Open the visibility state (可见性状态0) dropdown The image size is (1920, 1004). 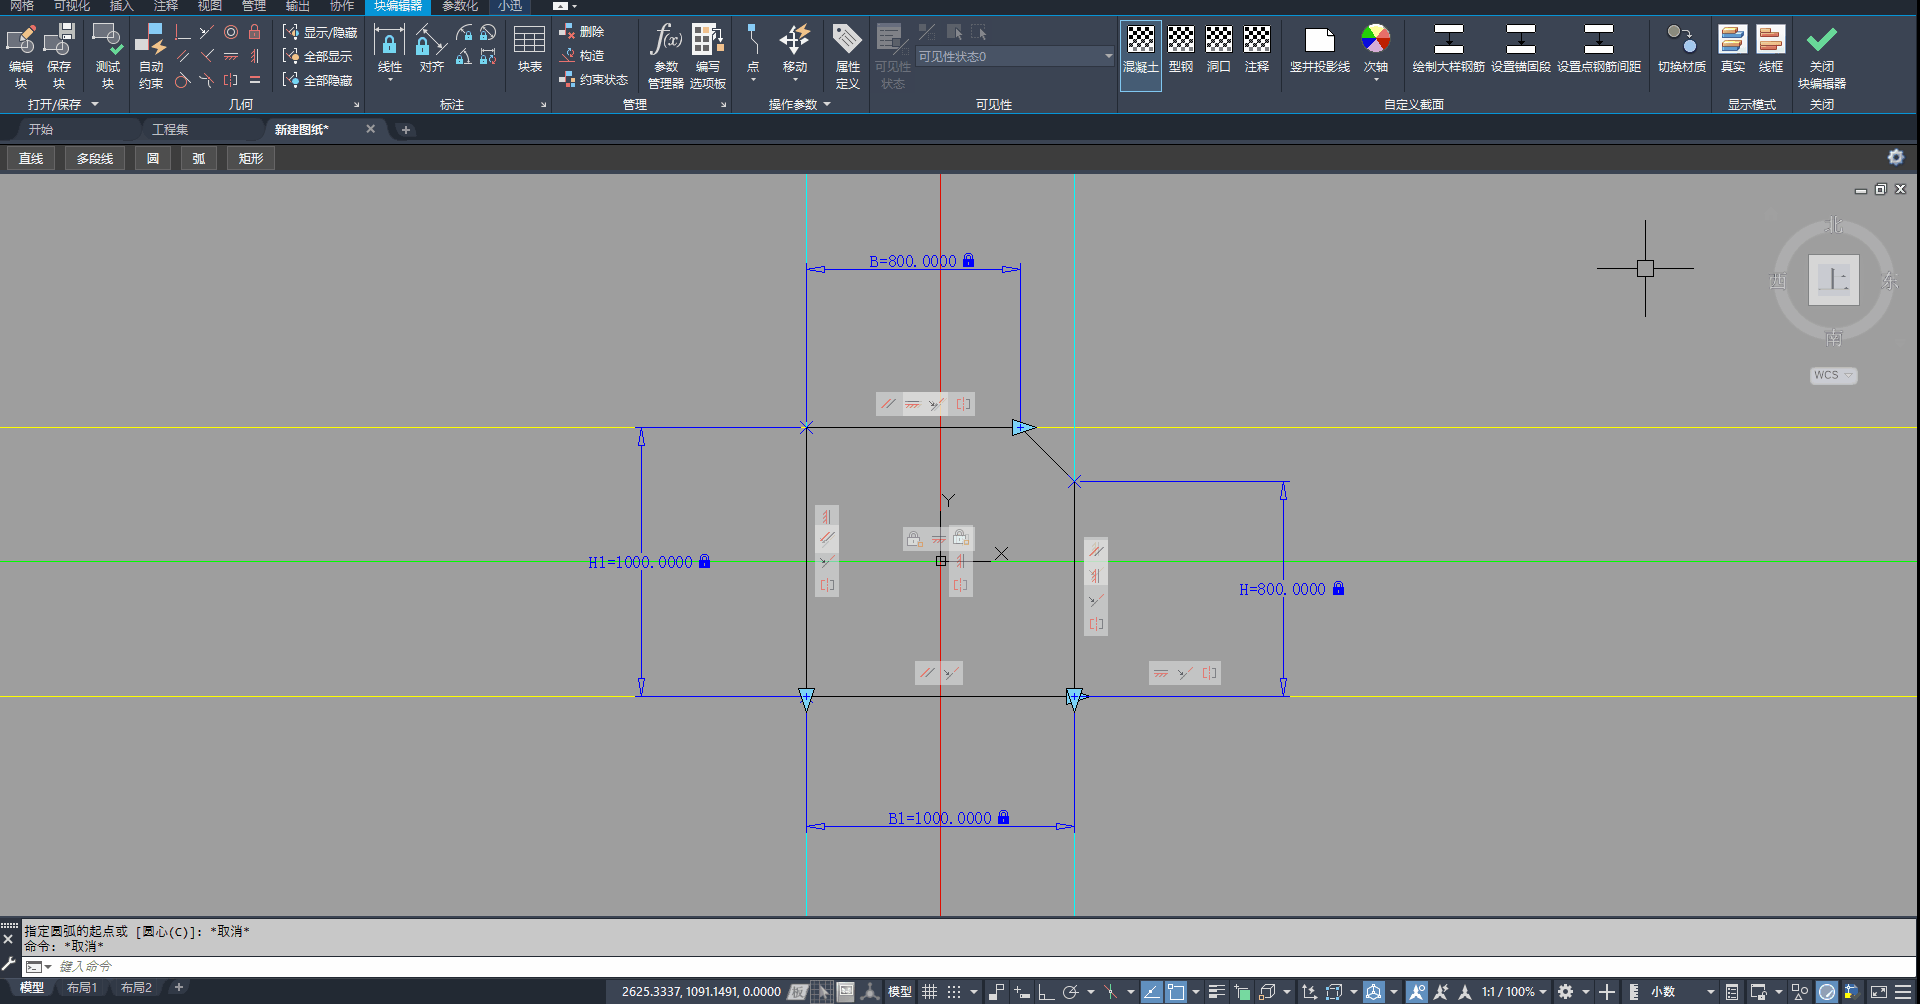click(1015, 57)
